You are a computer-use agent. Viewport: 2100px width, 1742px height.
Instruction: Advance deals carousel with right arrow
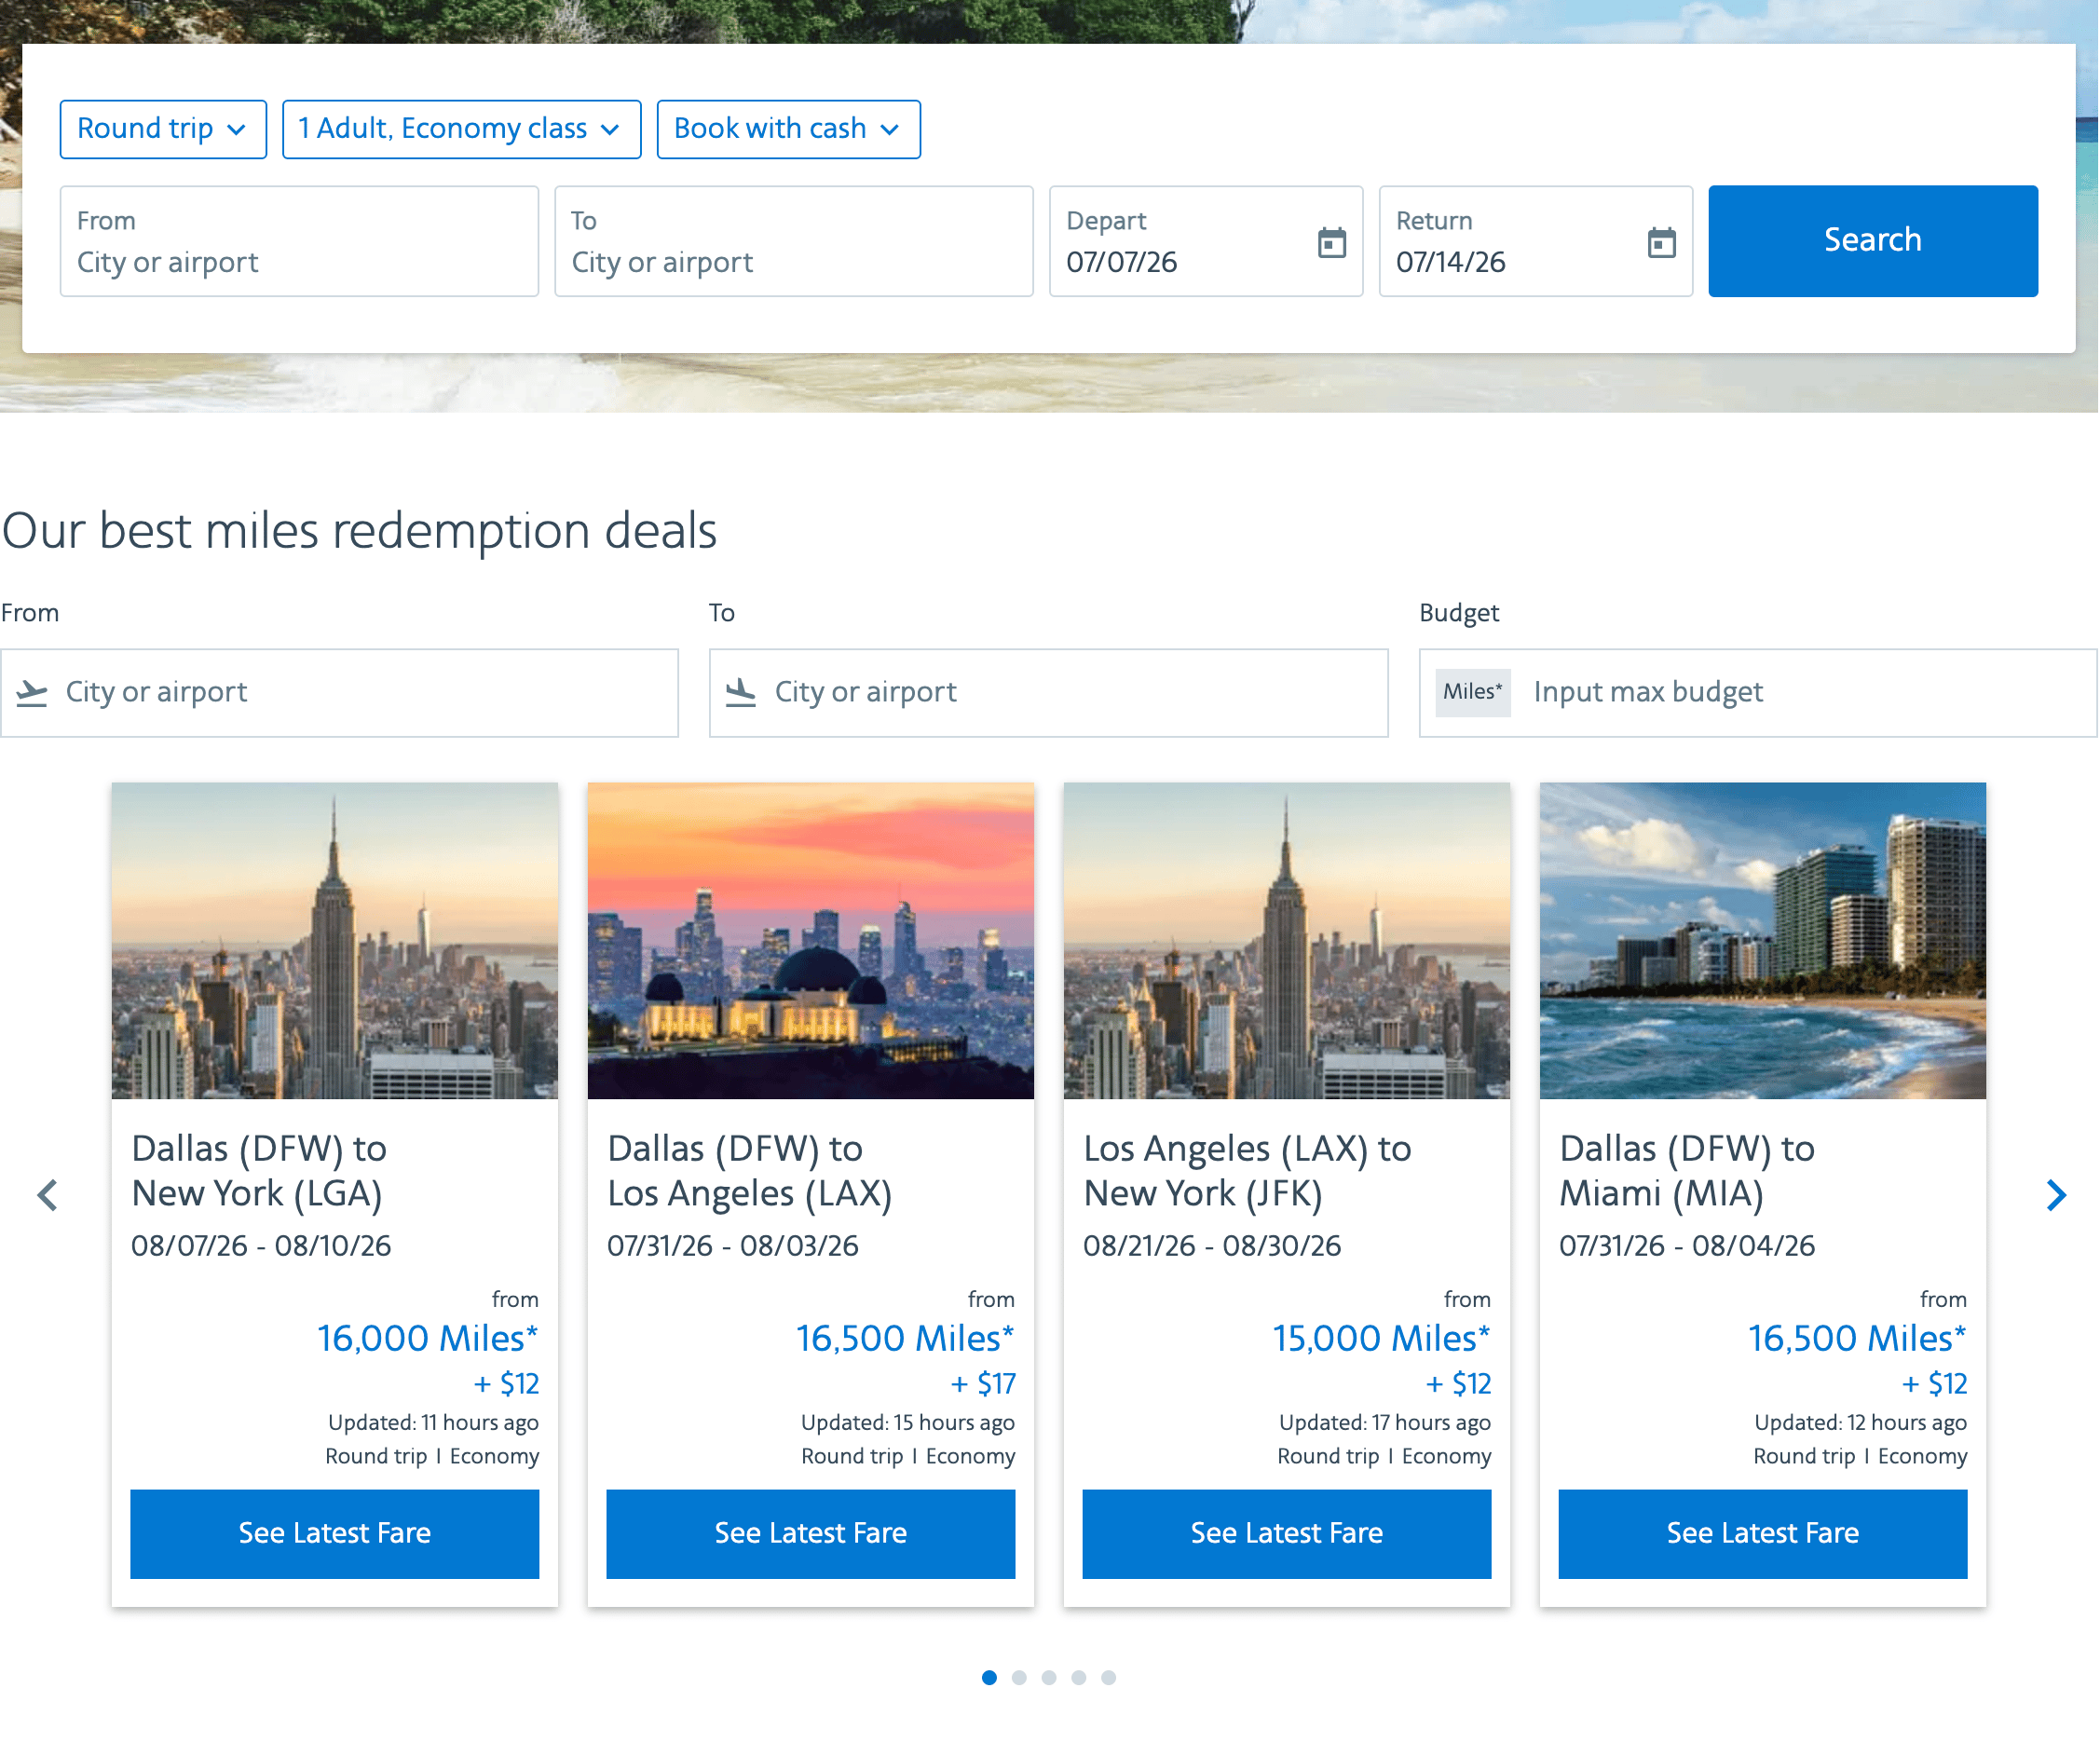point(2055,1195)
